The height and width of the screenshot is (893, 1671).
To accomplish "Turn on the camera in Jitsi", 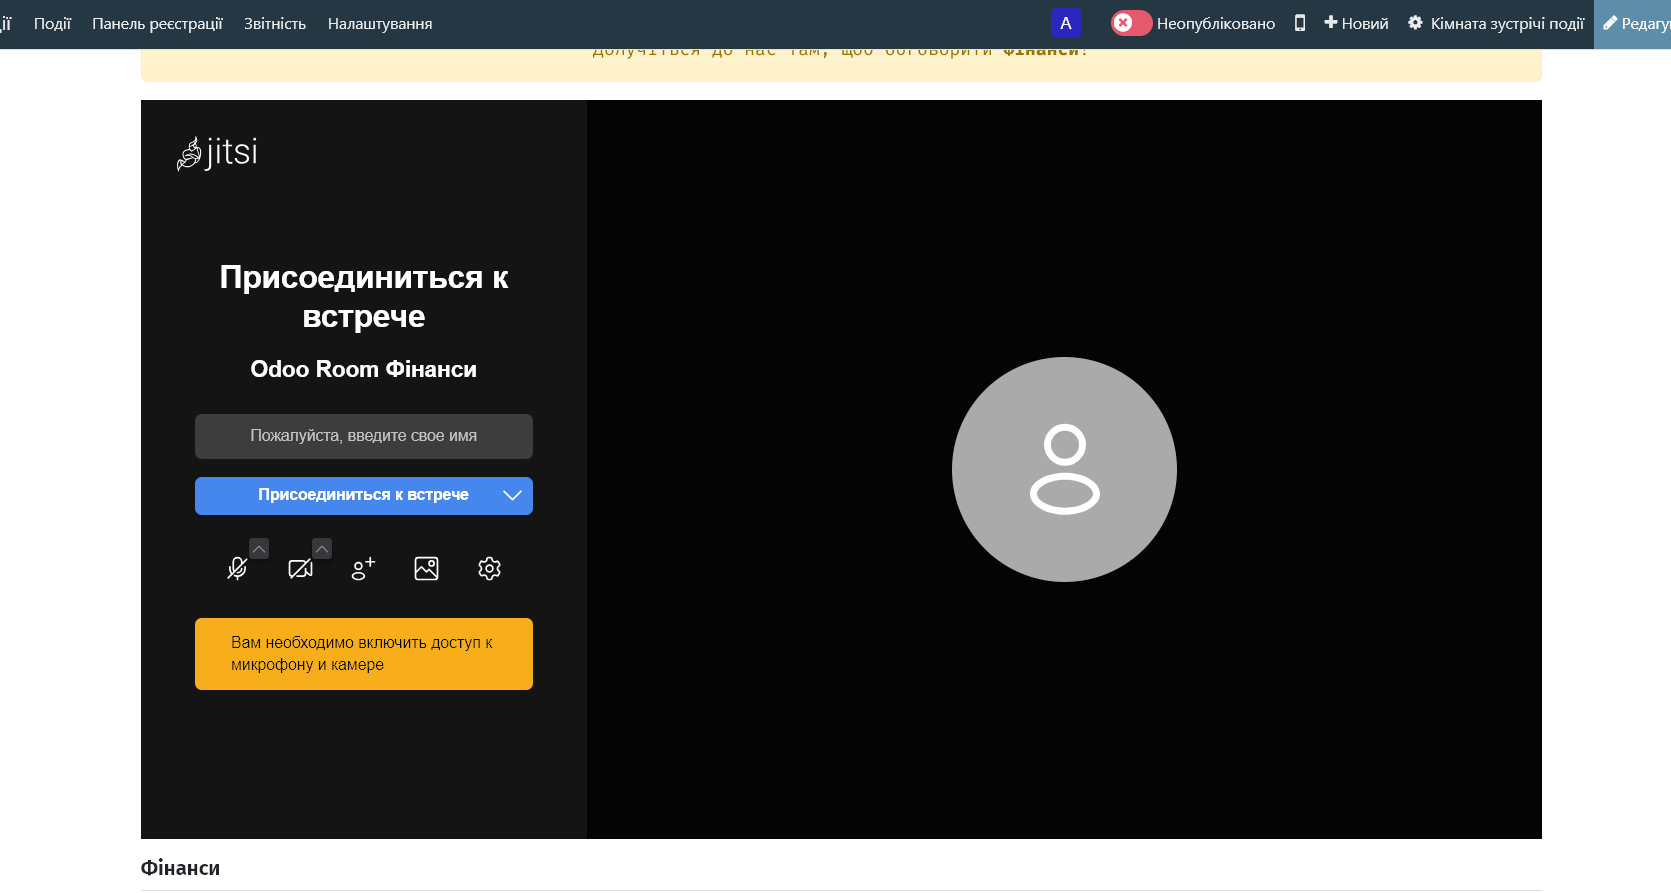I will (300, 569).
